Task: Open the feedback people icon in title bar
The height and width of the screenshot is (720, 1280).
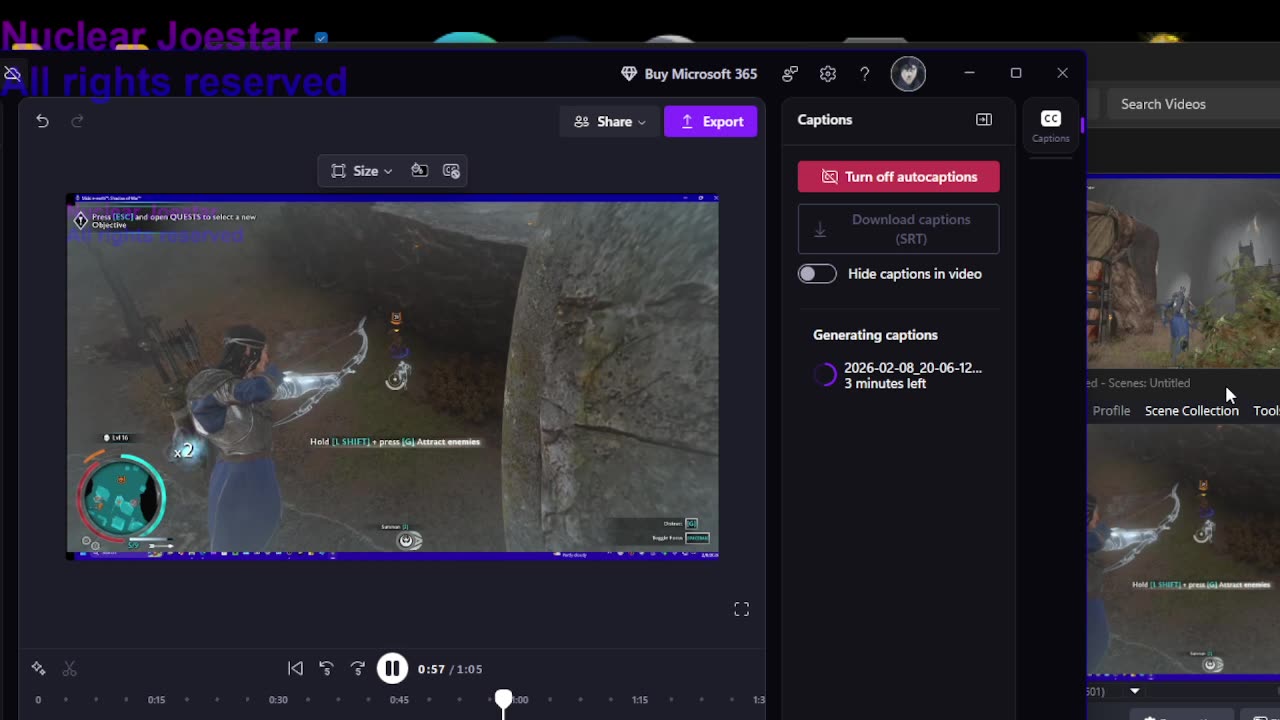Action: [790, 73]
